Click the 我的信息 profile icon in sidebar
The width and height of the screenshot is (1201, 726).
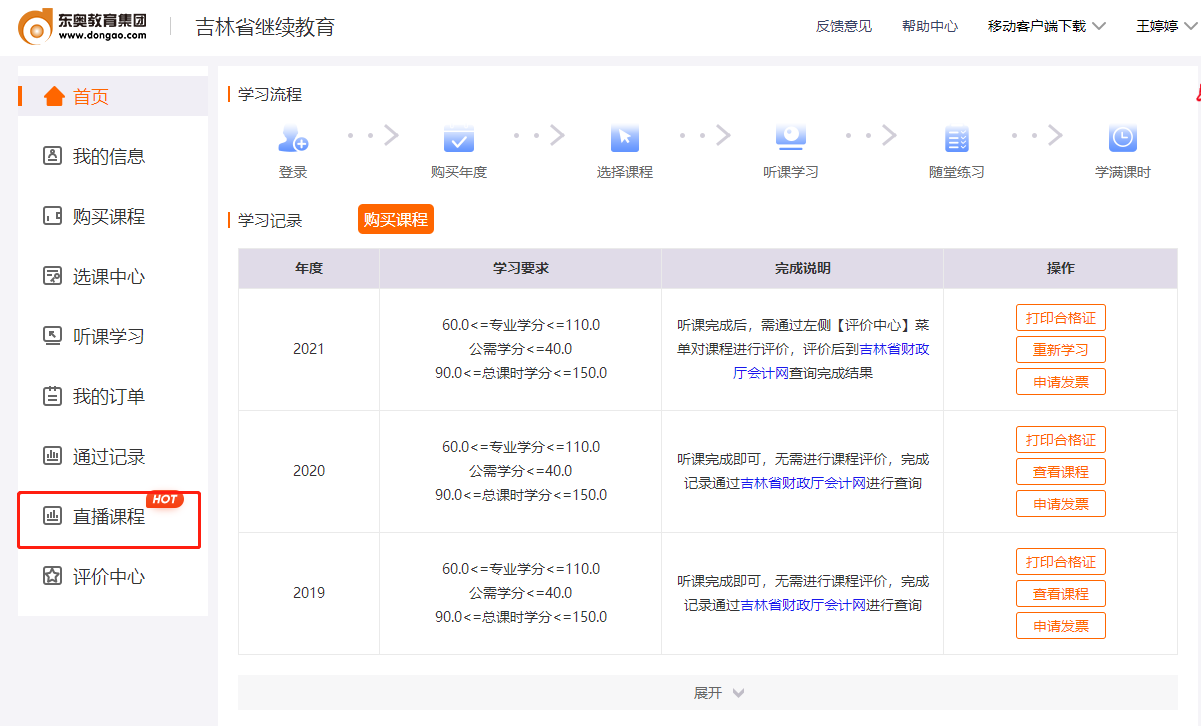pos(52,156)
